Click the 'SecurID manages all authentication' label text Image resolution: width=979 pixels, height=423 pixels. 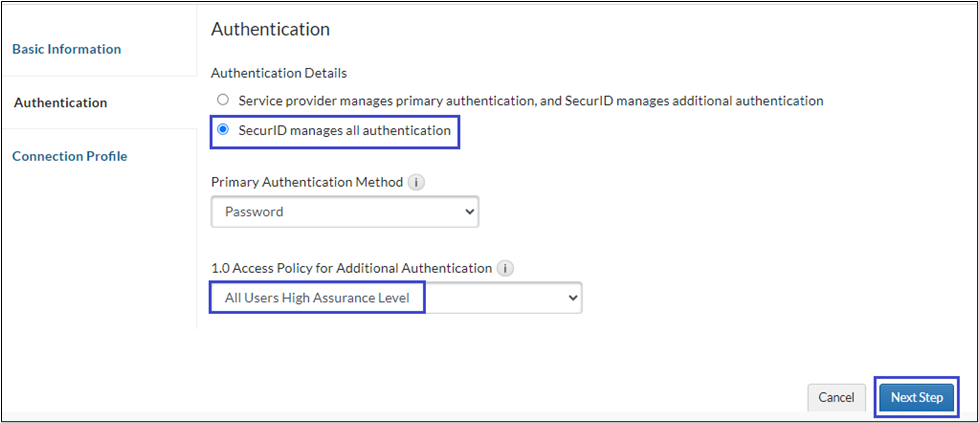click(344, 130)
